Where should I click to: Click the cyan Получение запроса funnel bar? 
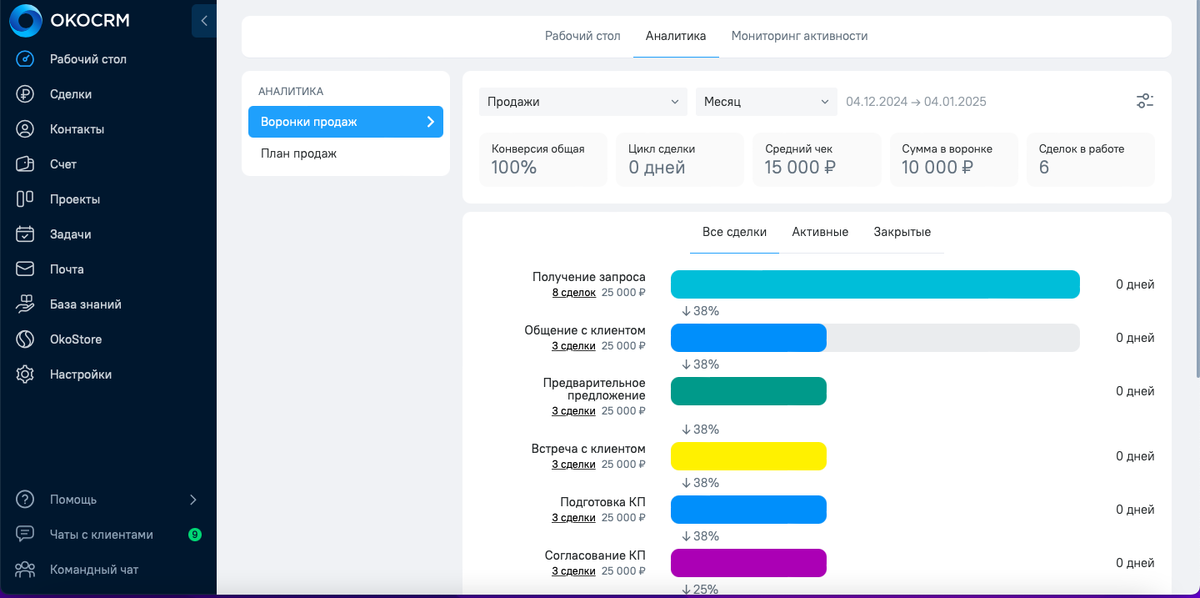coord(875,284)
